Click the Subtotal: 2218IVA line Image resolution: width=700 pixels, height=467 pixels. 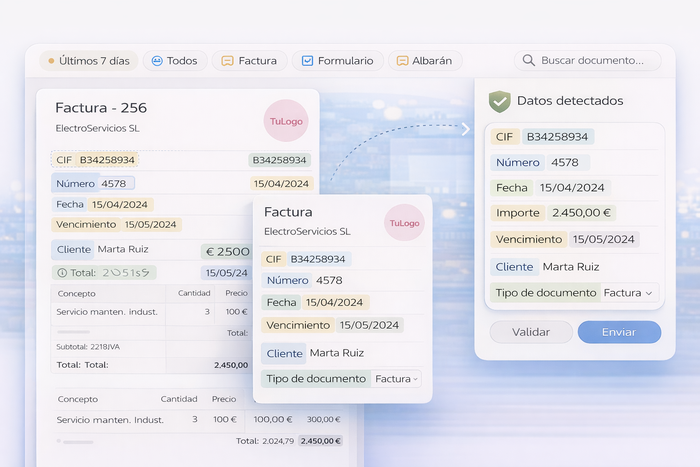pyautogui.click(x=88, y=347)
